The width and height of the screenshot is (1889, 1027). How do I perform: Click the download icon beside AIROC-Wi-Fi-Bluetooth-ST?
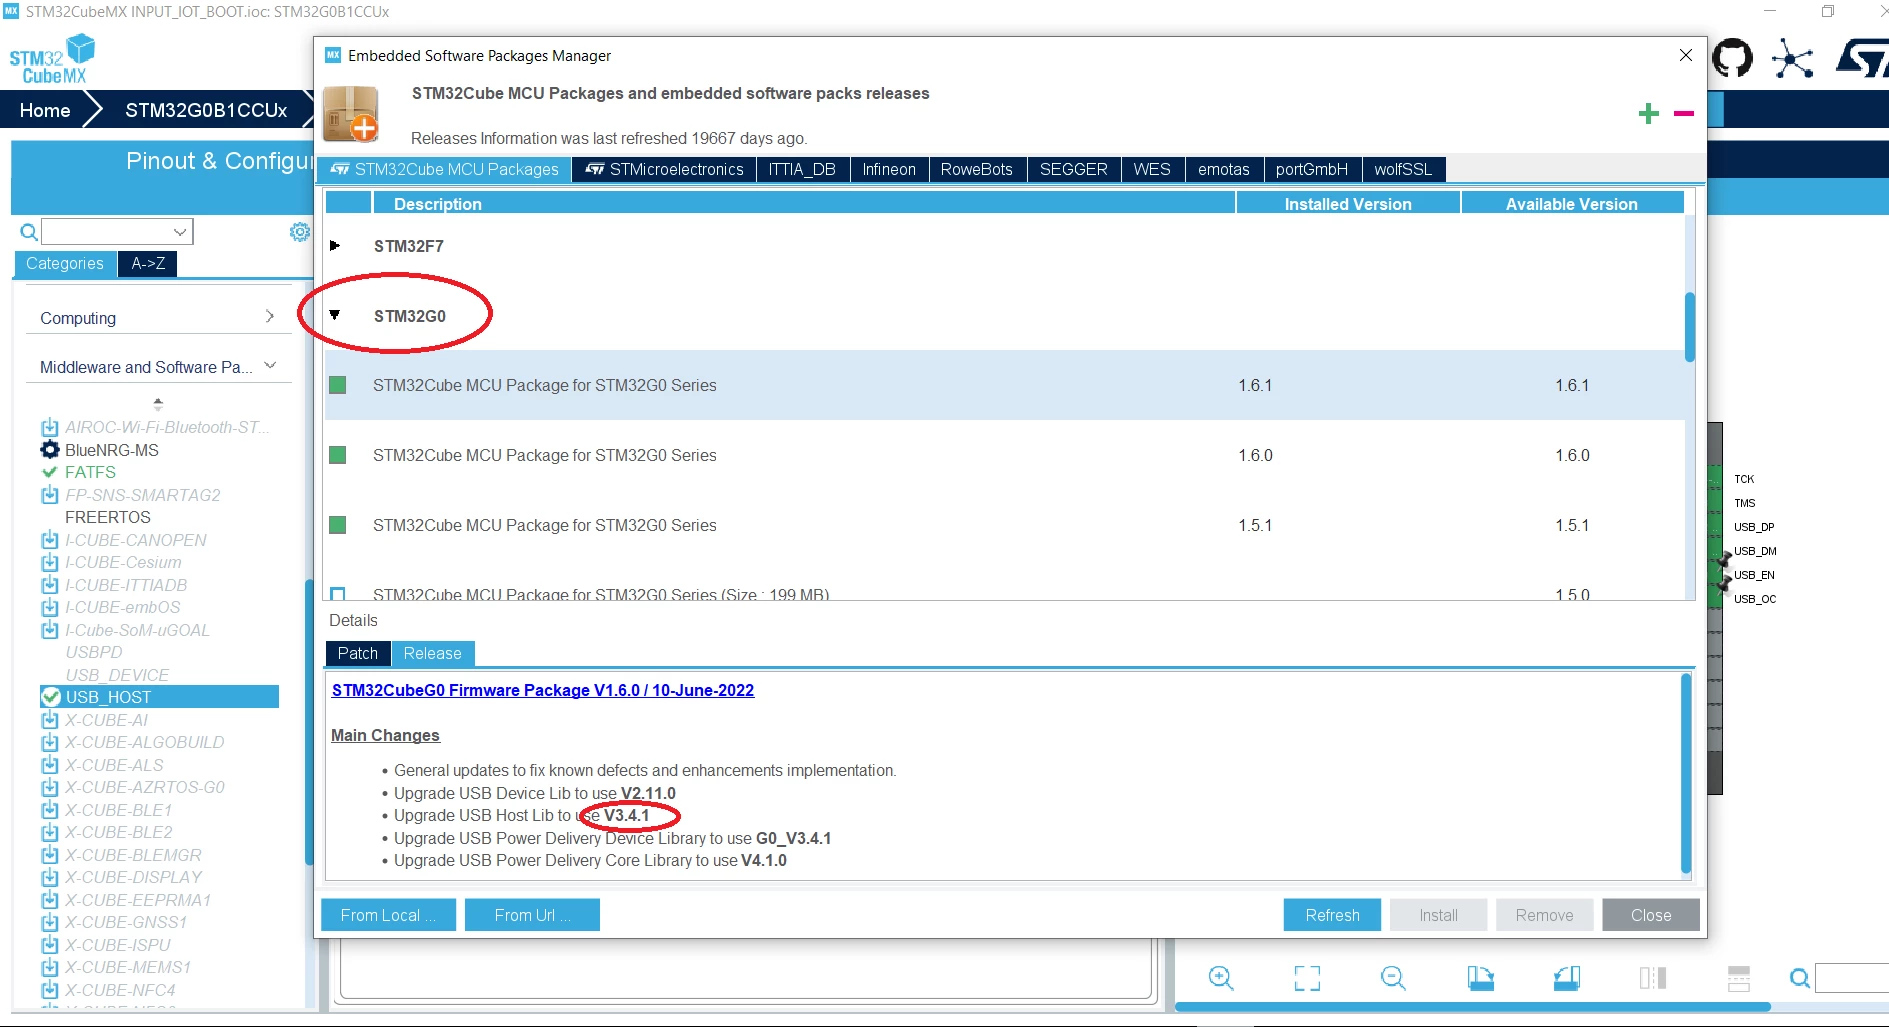[50, 428]
